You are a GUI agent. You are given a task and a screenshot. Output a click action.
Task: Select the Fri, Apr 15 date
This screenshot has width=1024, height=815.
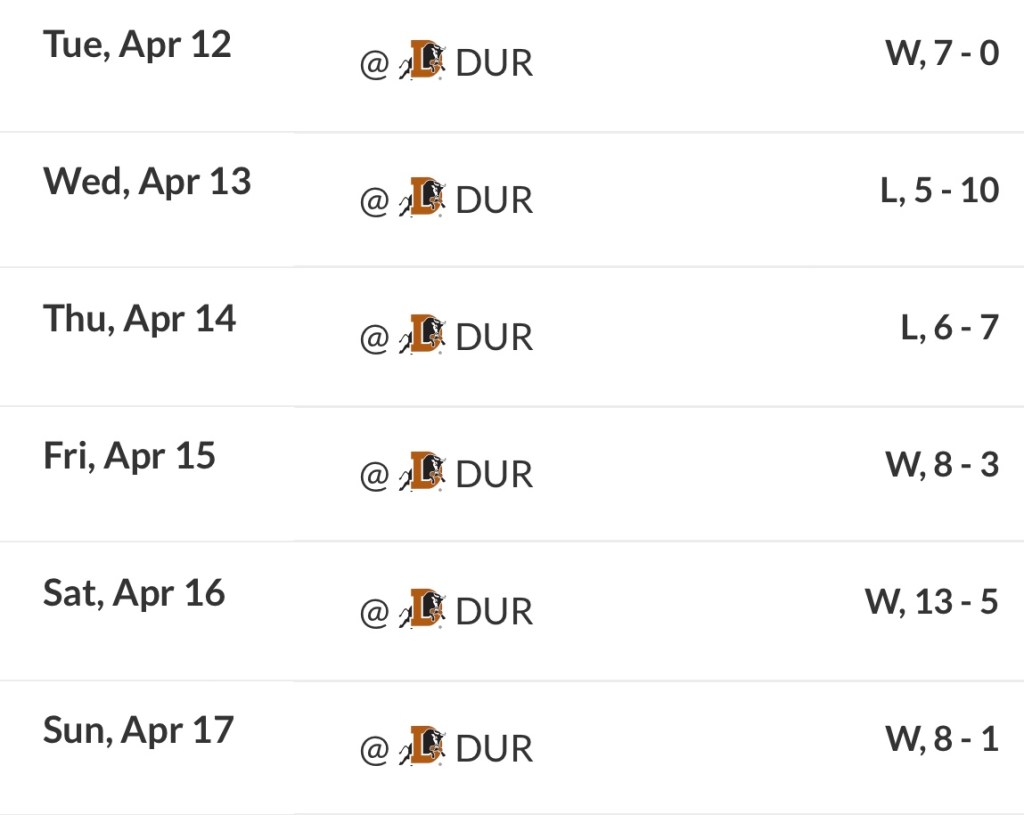[129, 456]
